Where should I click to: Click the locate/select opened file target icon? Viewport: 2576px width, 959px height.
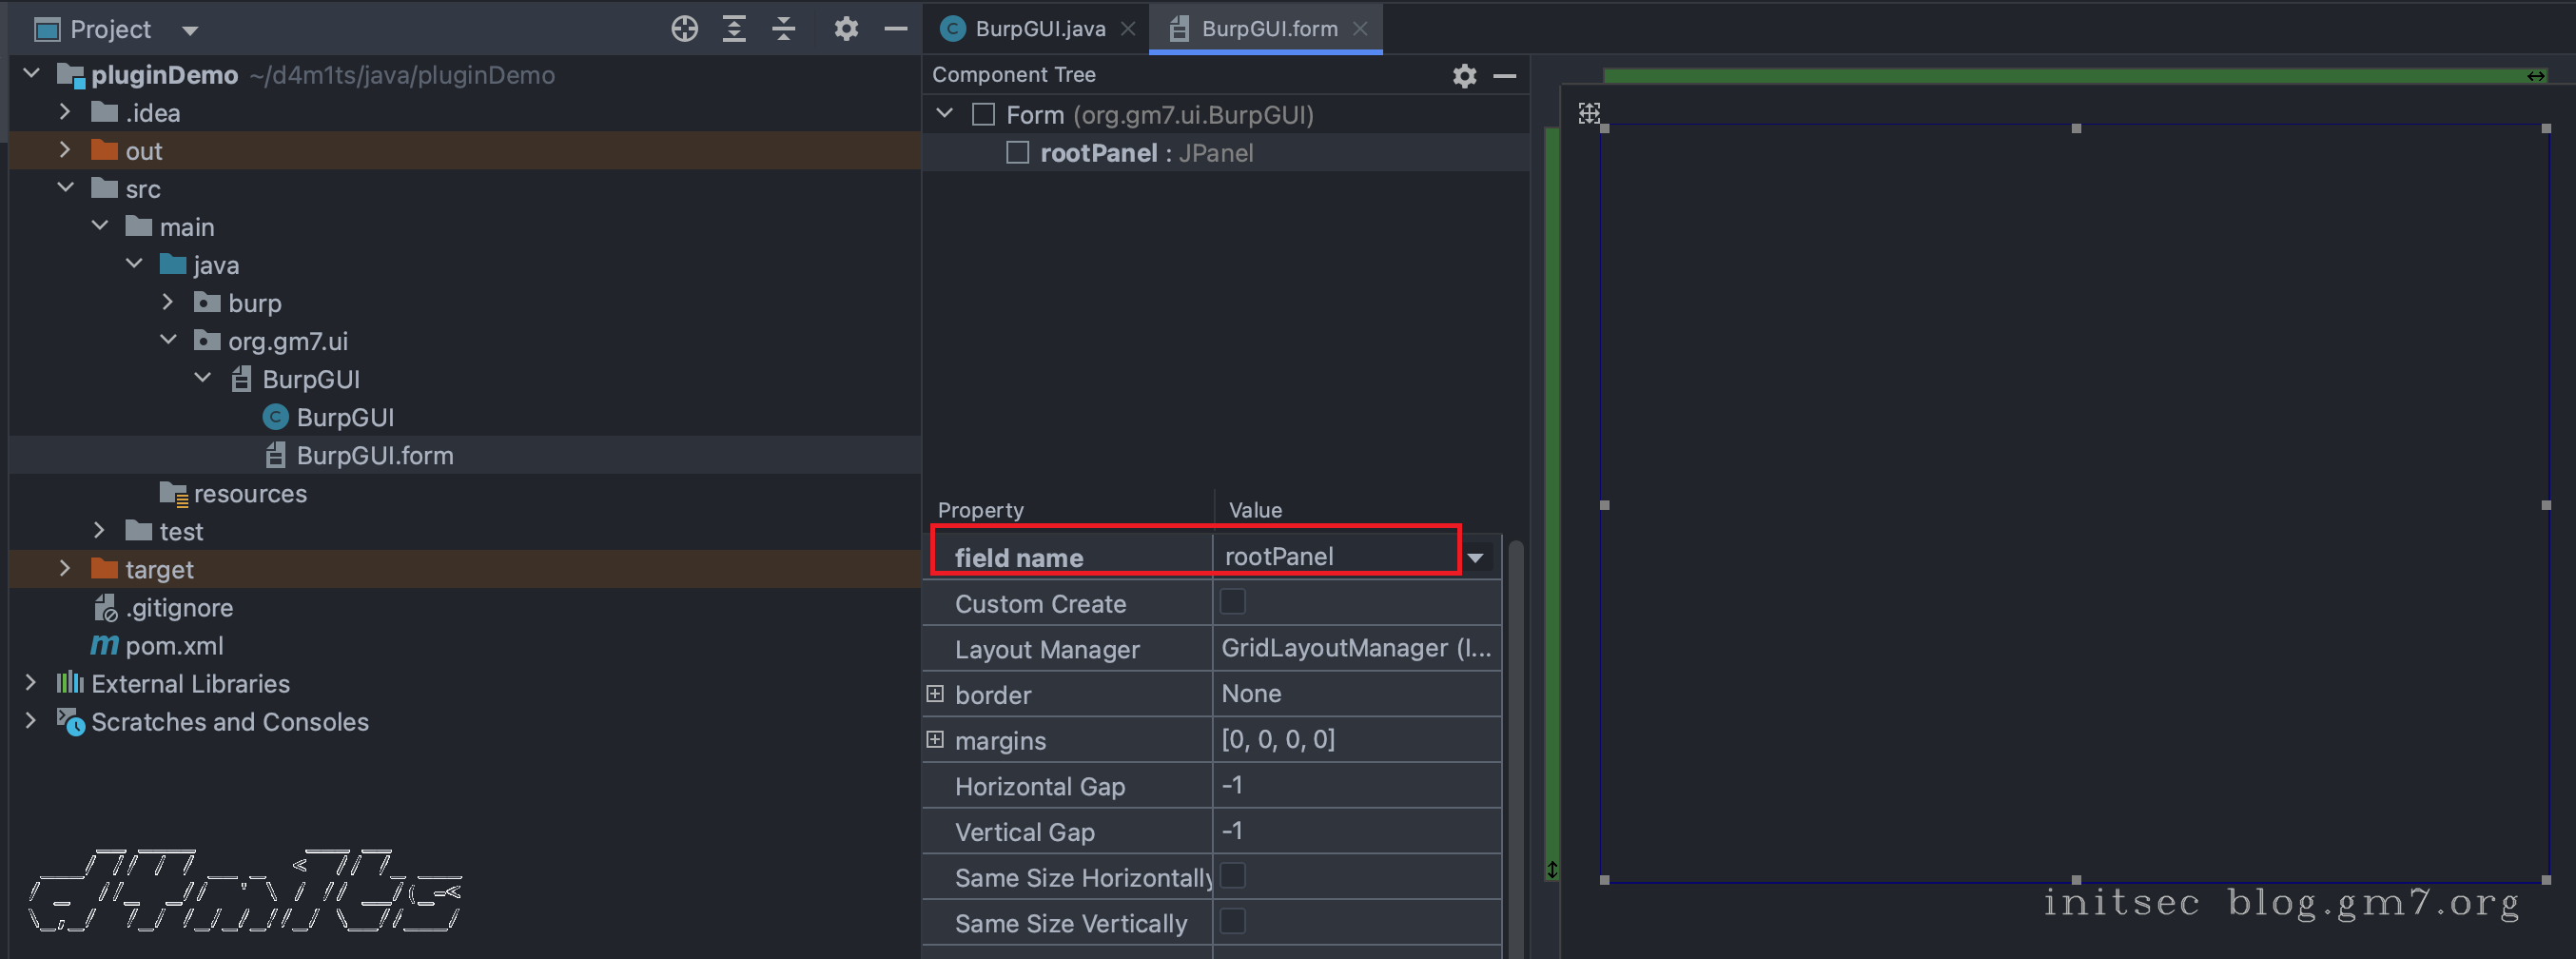point(684,29)
